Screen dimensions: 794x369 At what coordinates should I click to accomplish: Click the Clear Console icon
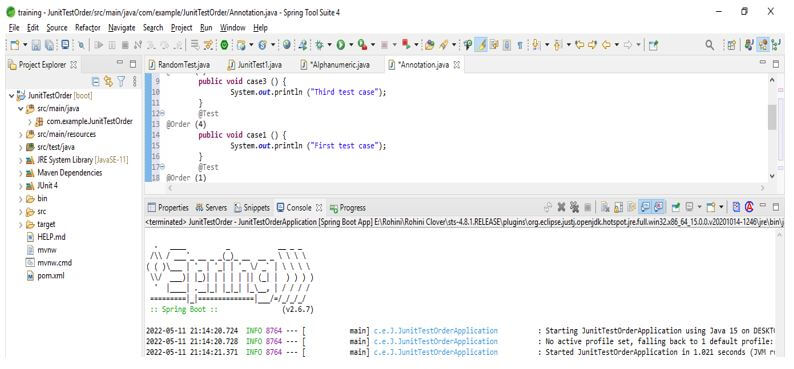coord(605,207)
